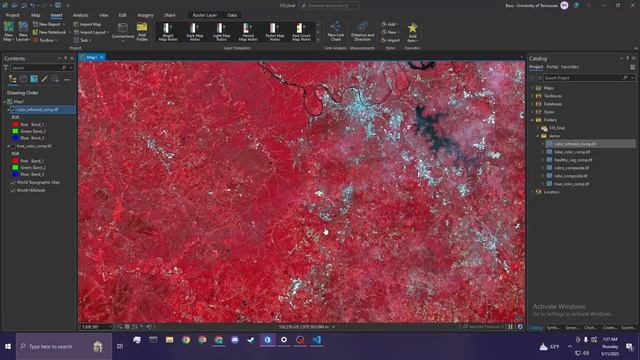Select Paired Map Notes layer template
The image size is (640, 360).
pos(248,31)
